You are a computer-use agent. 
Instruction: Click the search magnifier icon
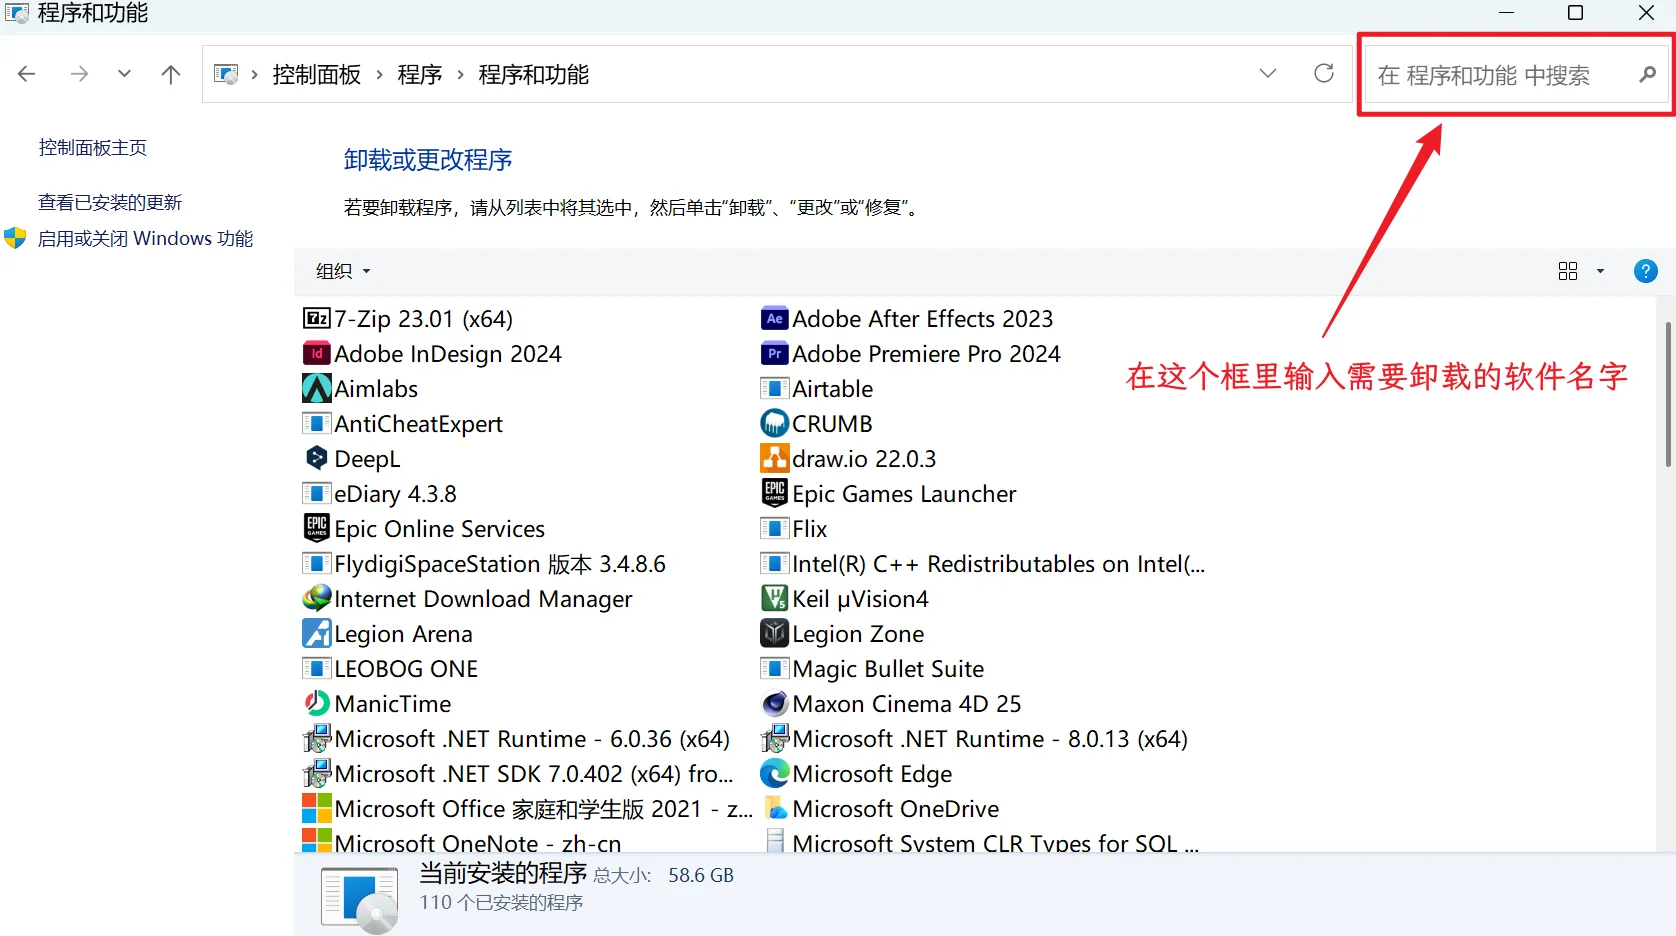click(1647, 75)
